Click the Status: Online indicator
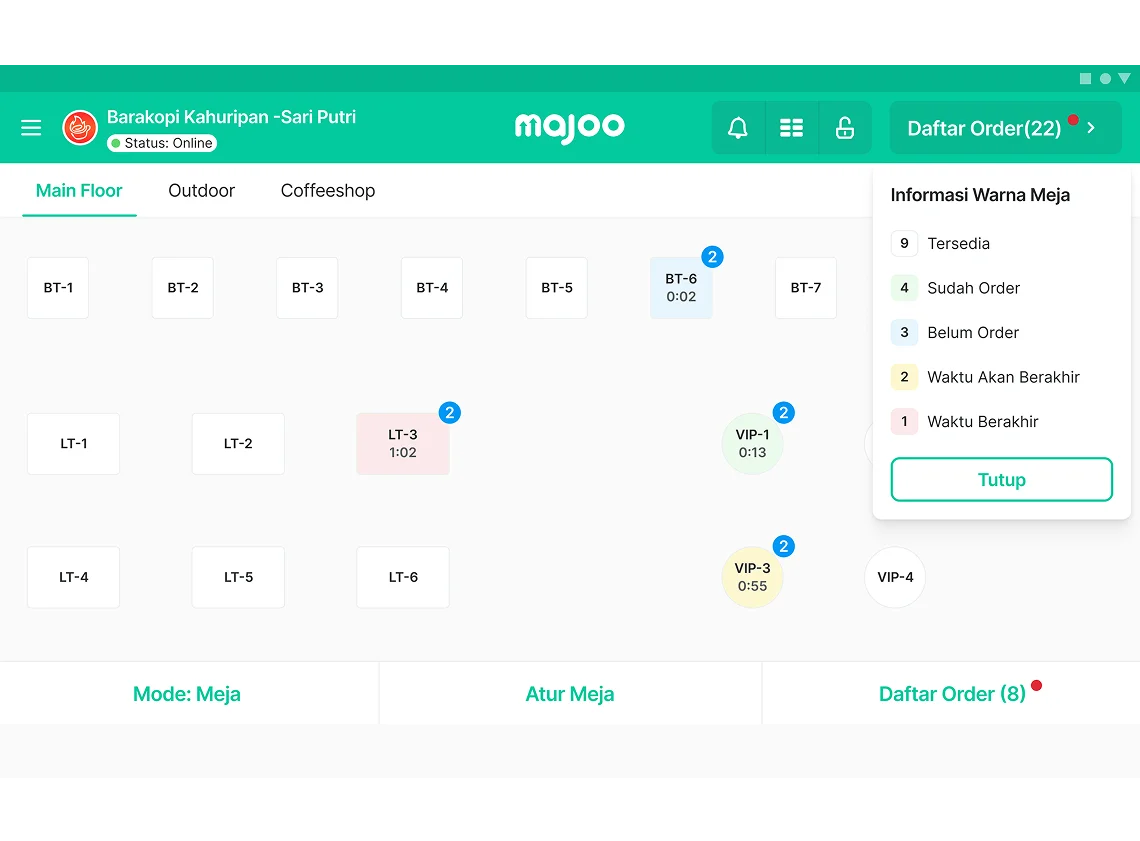The height and width of the screenshot is (841, 1140). click(x=162, y=143)
